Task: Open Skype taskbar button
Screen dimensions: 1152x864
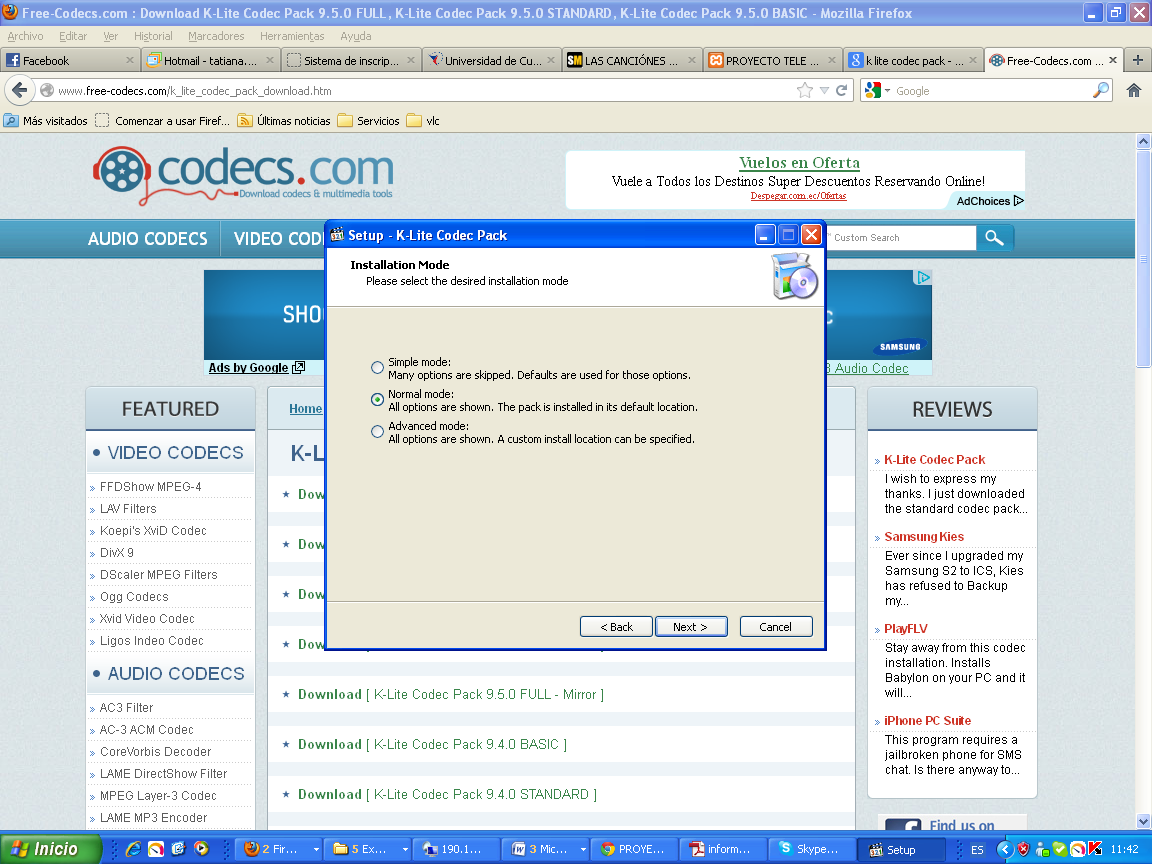Action: point(812,849)
